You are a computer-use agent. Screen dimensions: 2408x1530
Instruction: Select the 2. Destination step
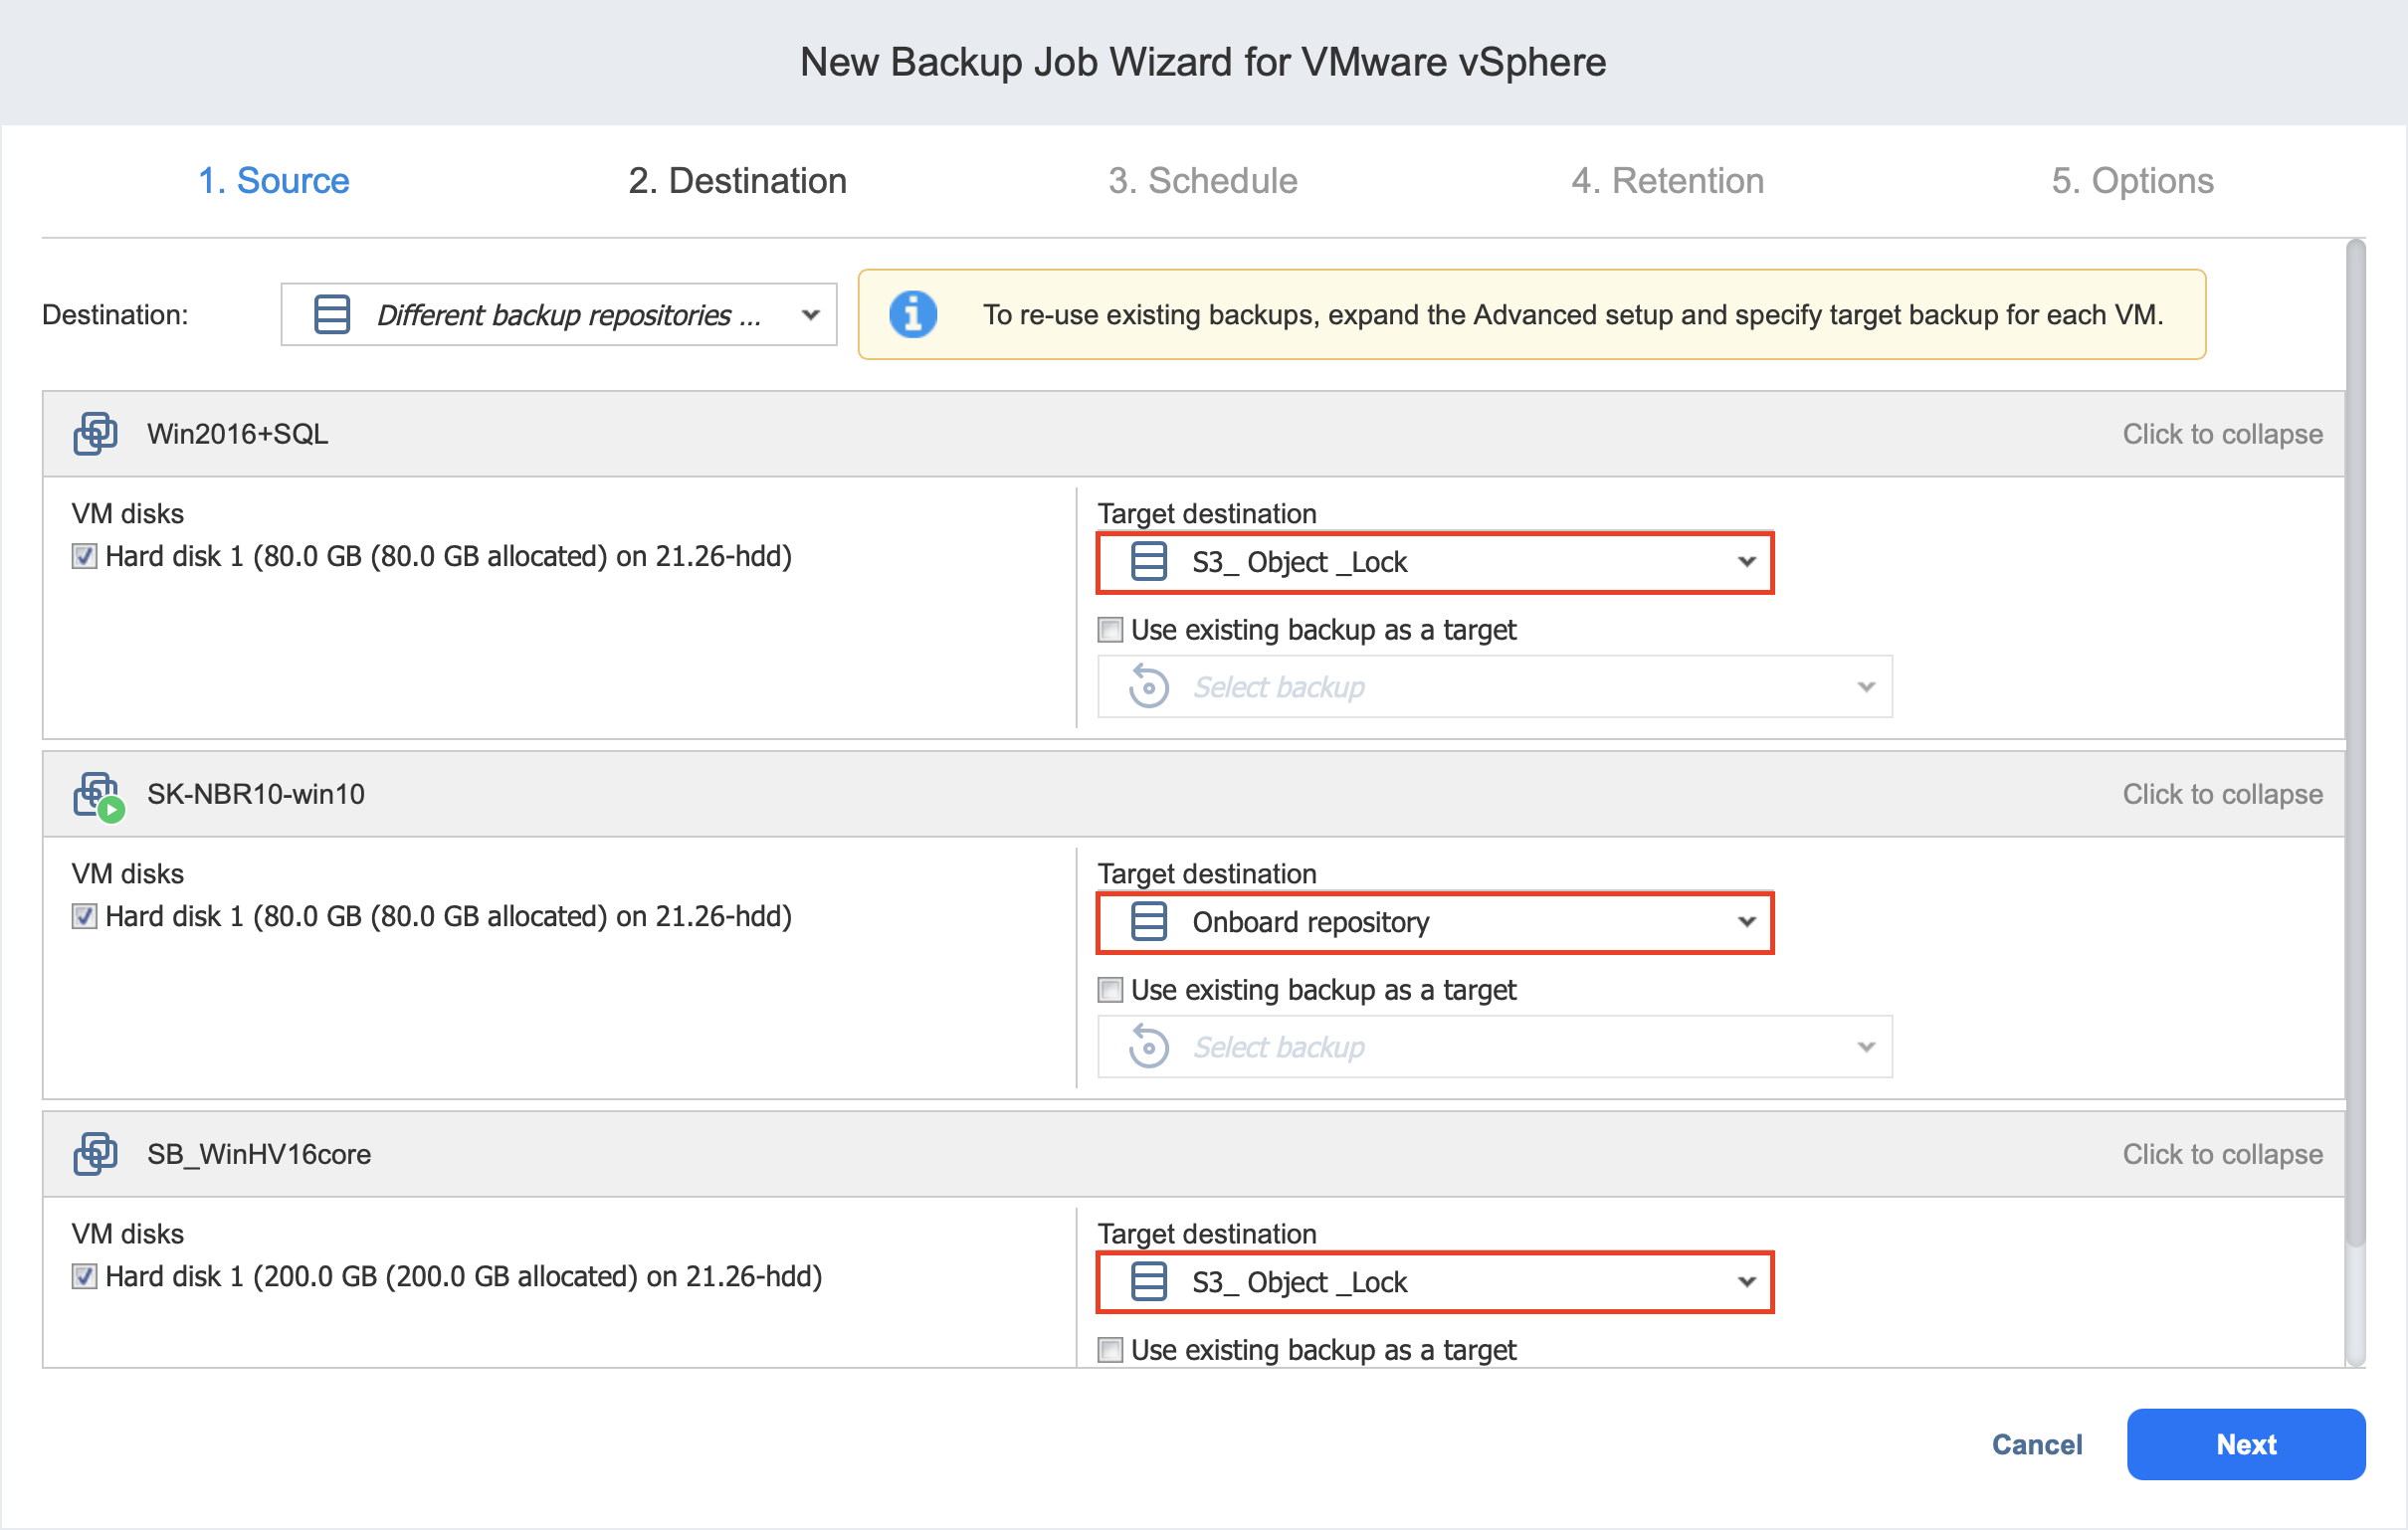tap(738, 181)
